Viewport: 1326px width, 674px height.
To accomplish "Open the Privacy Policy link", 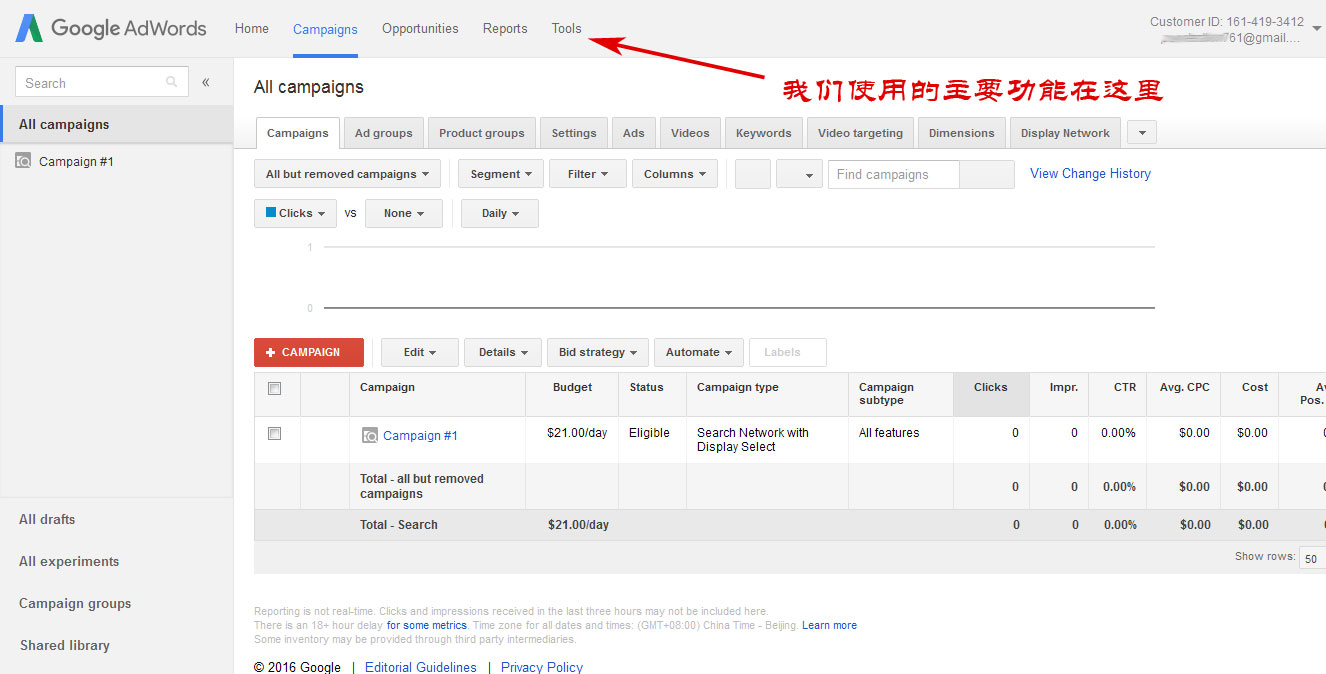I will pyautogui.click(x=542, y=667).
